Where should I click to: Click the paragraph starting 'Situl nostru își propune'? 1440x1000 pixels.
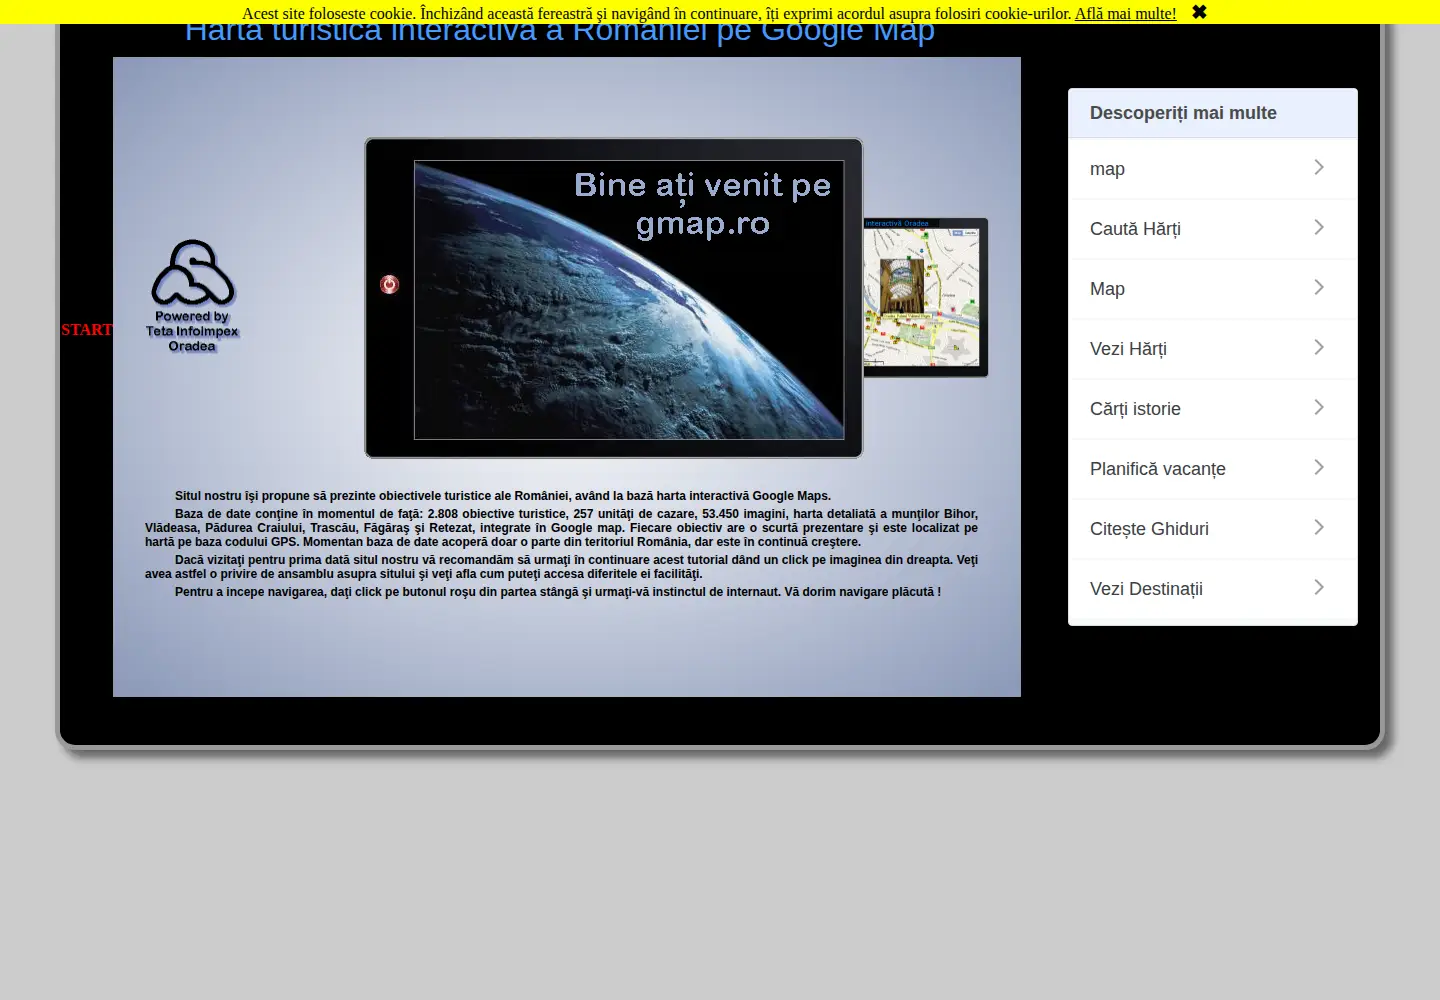coord(503,496)
